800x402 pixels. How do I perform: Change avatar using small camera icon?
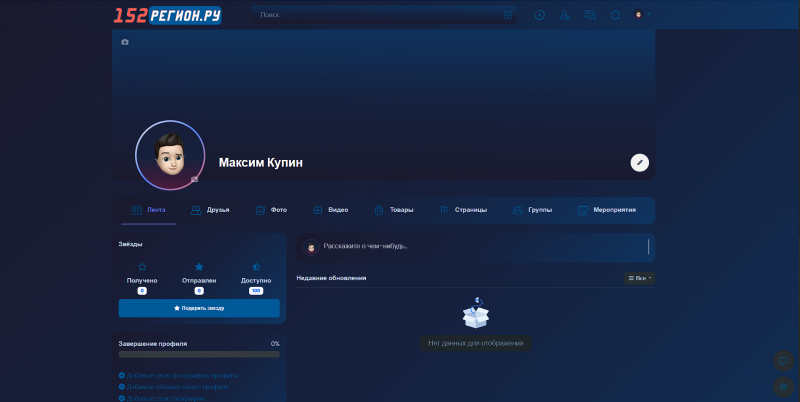194,179
